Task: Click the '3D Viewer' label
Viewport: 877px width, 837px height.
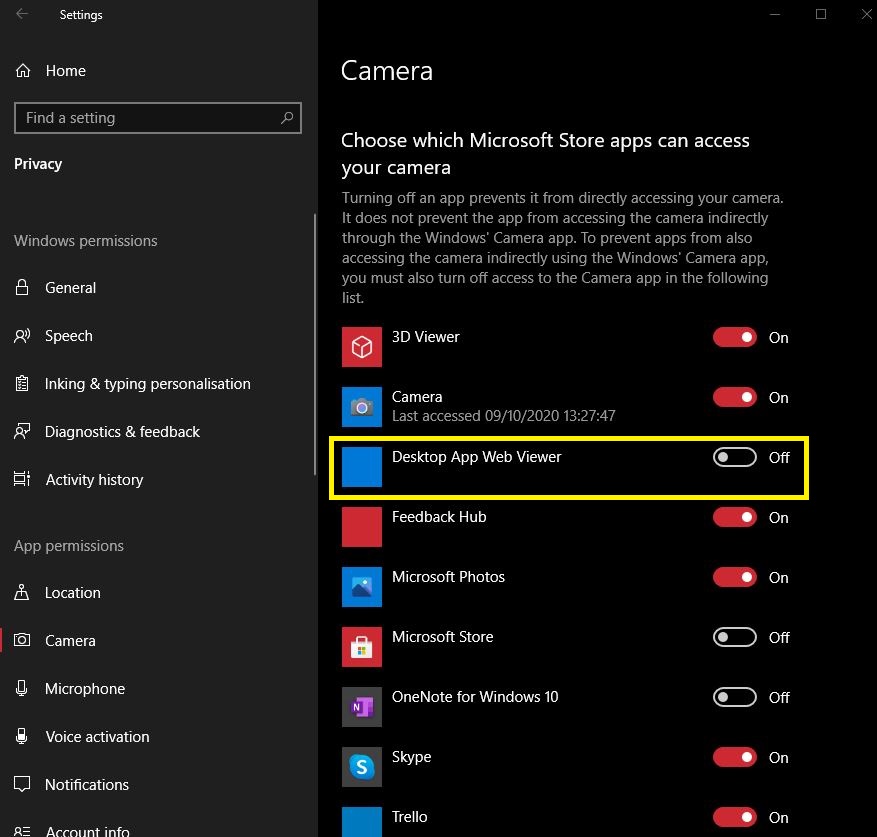Action: coord(425,336)
